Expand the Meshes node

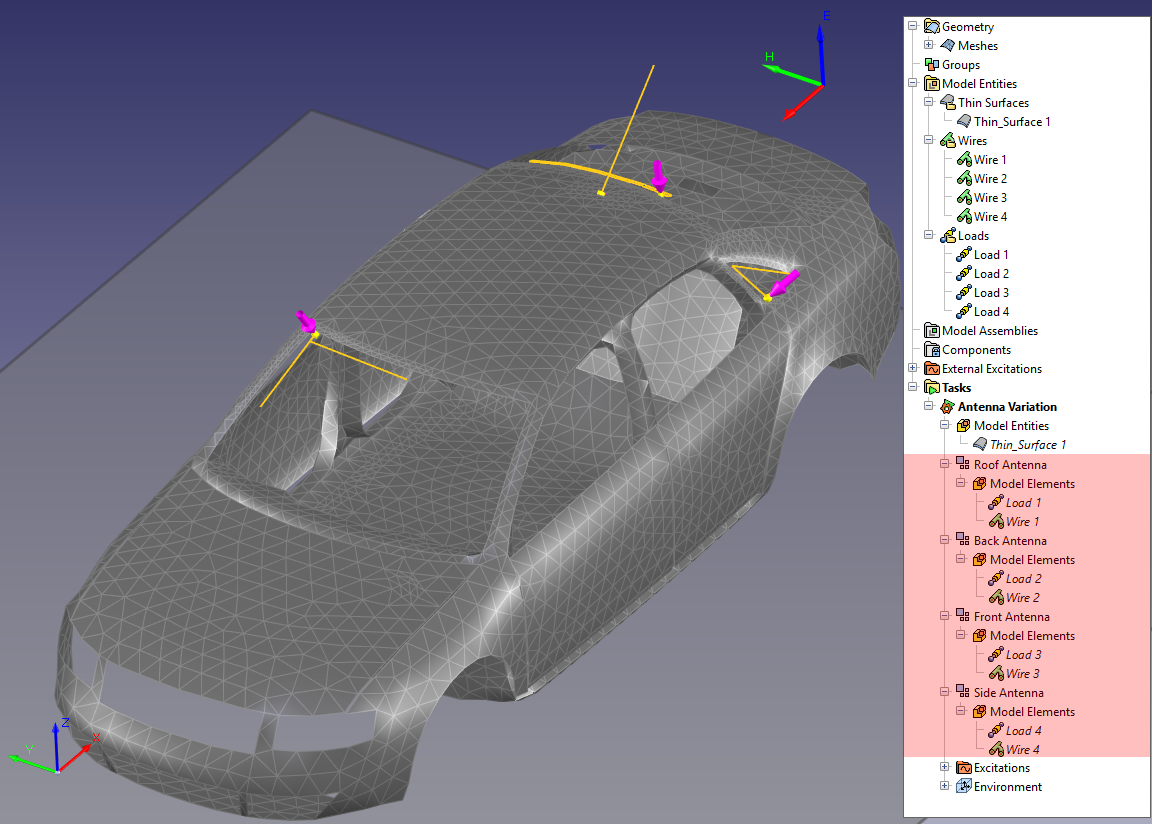pos(929,45)
